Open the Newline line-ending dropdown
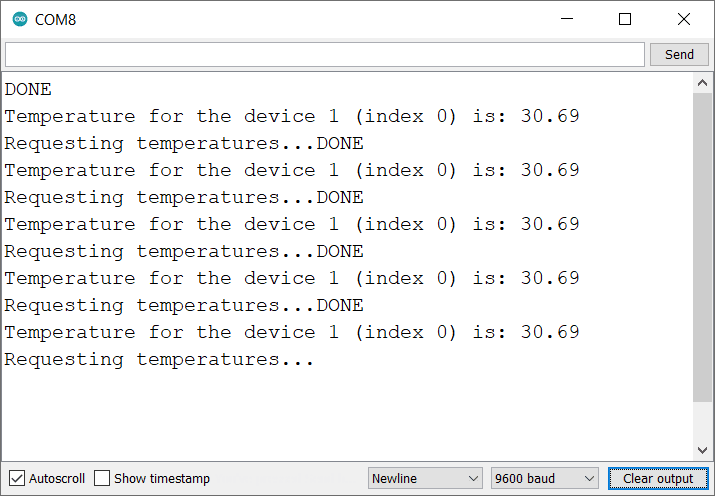 425,478
